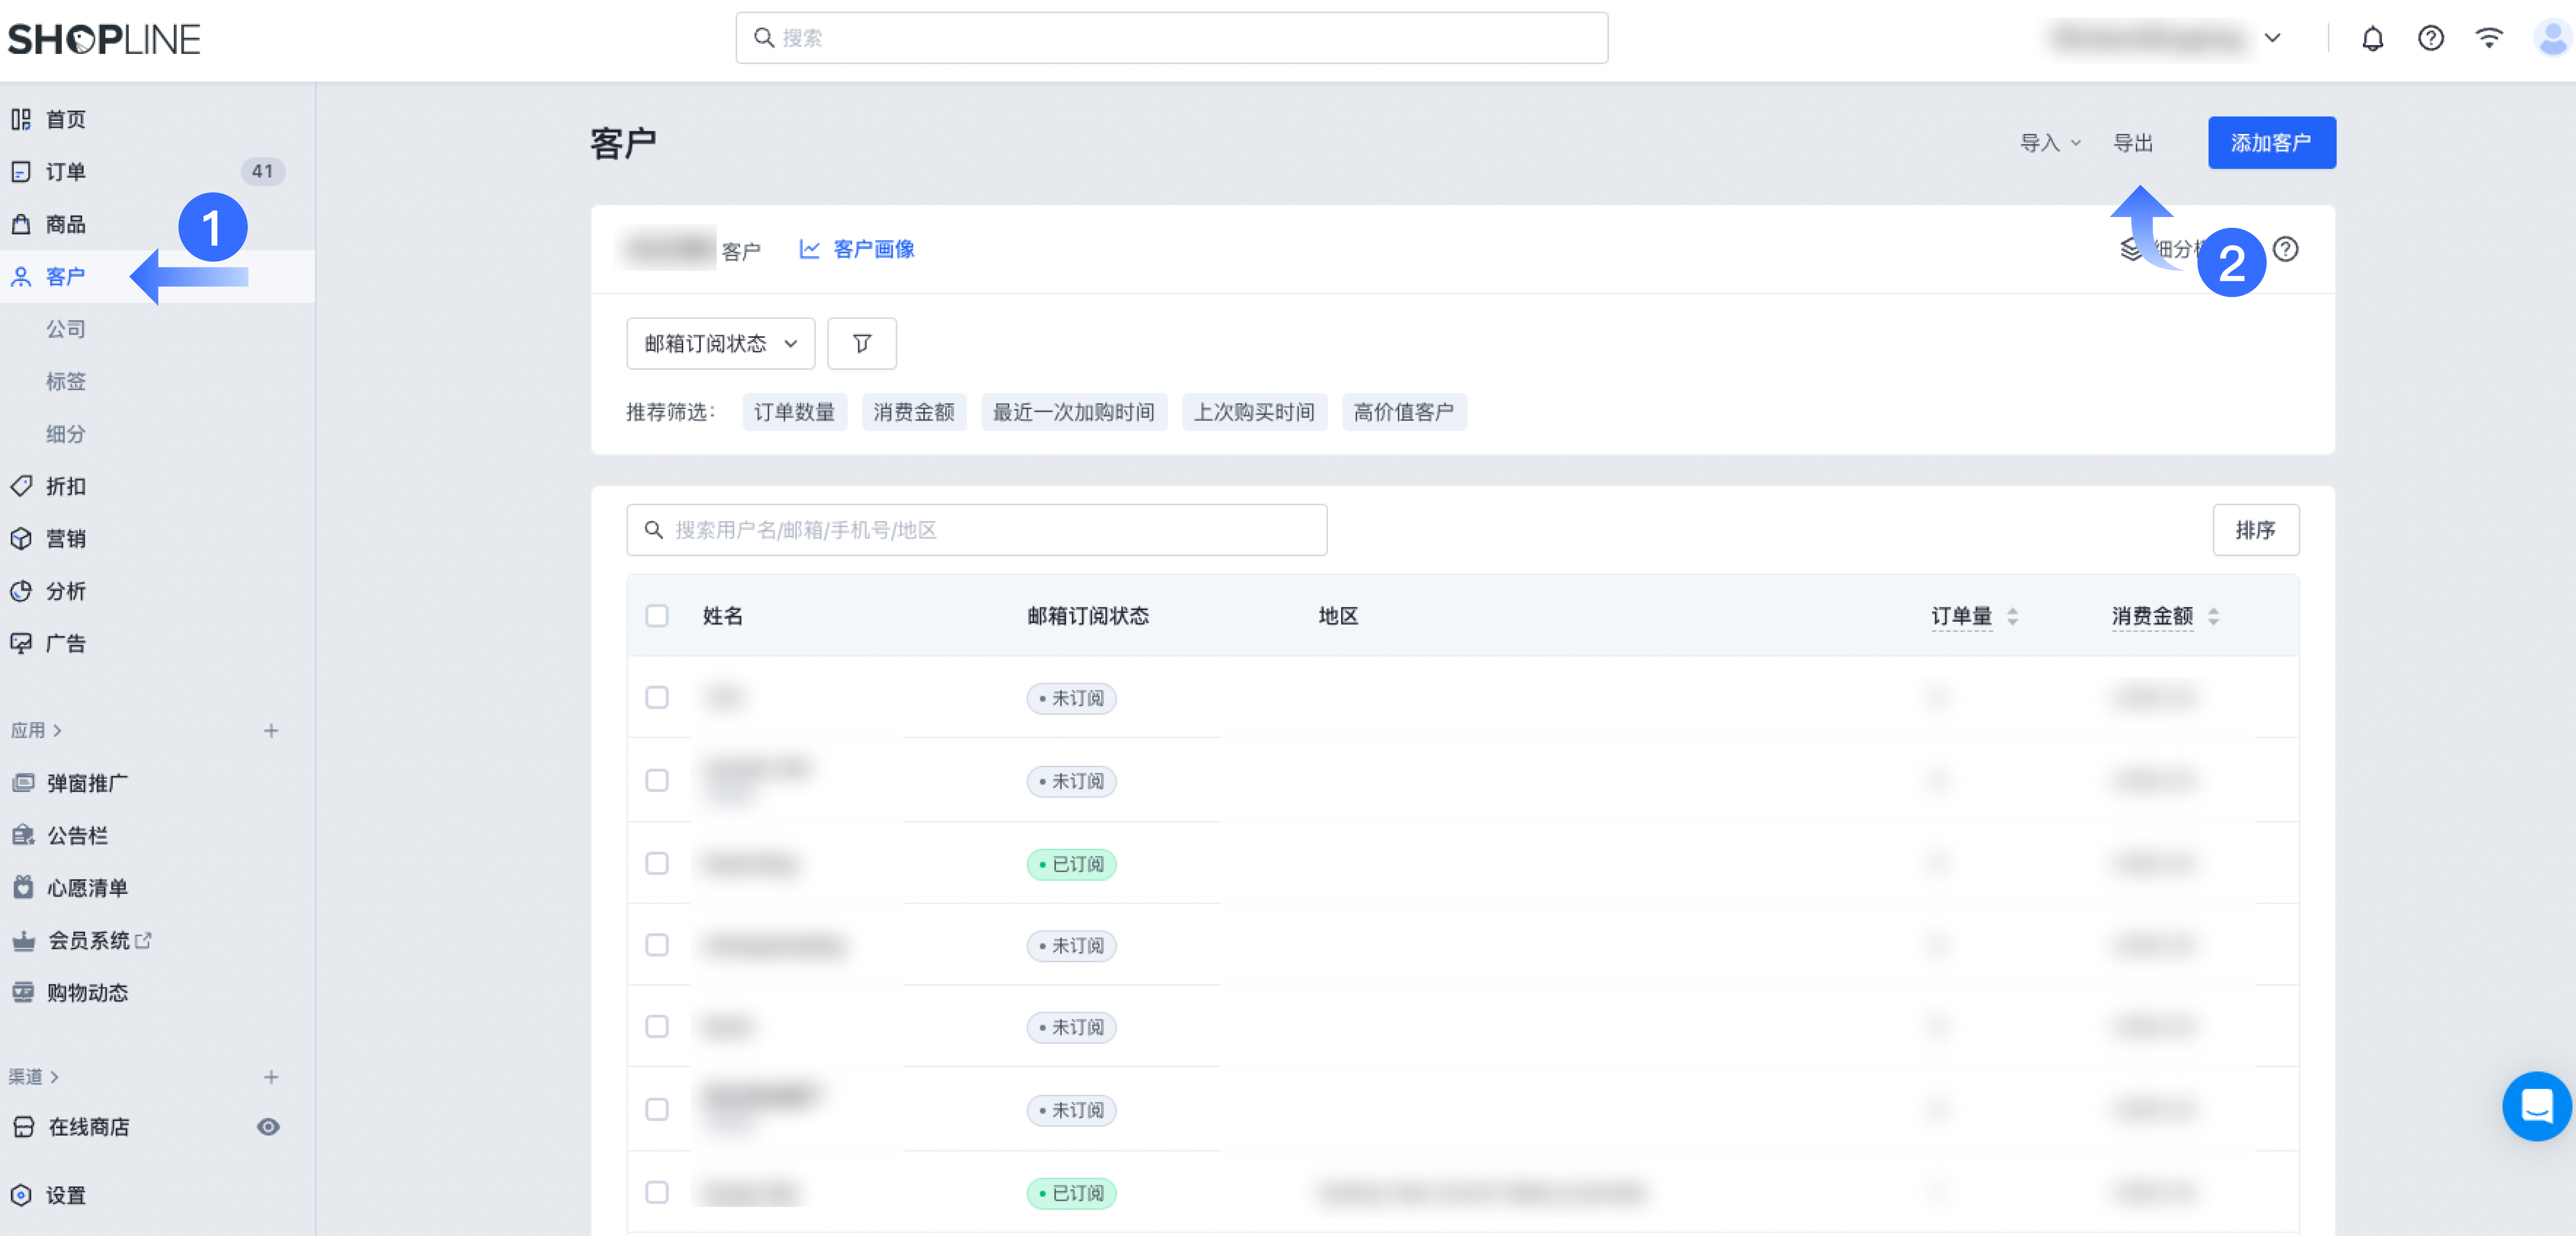Toggle online store preview eye icon
The image size is (2576, 1236).
[268, 1127]
